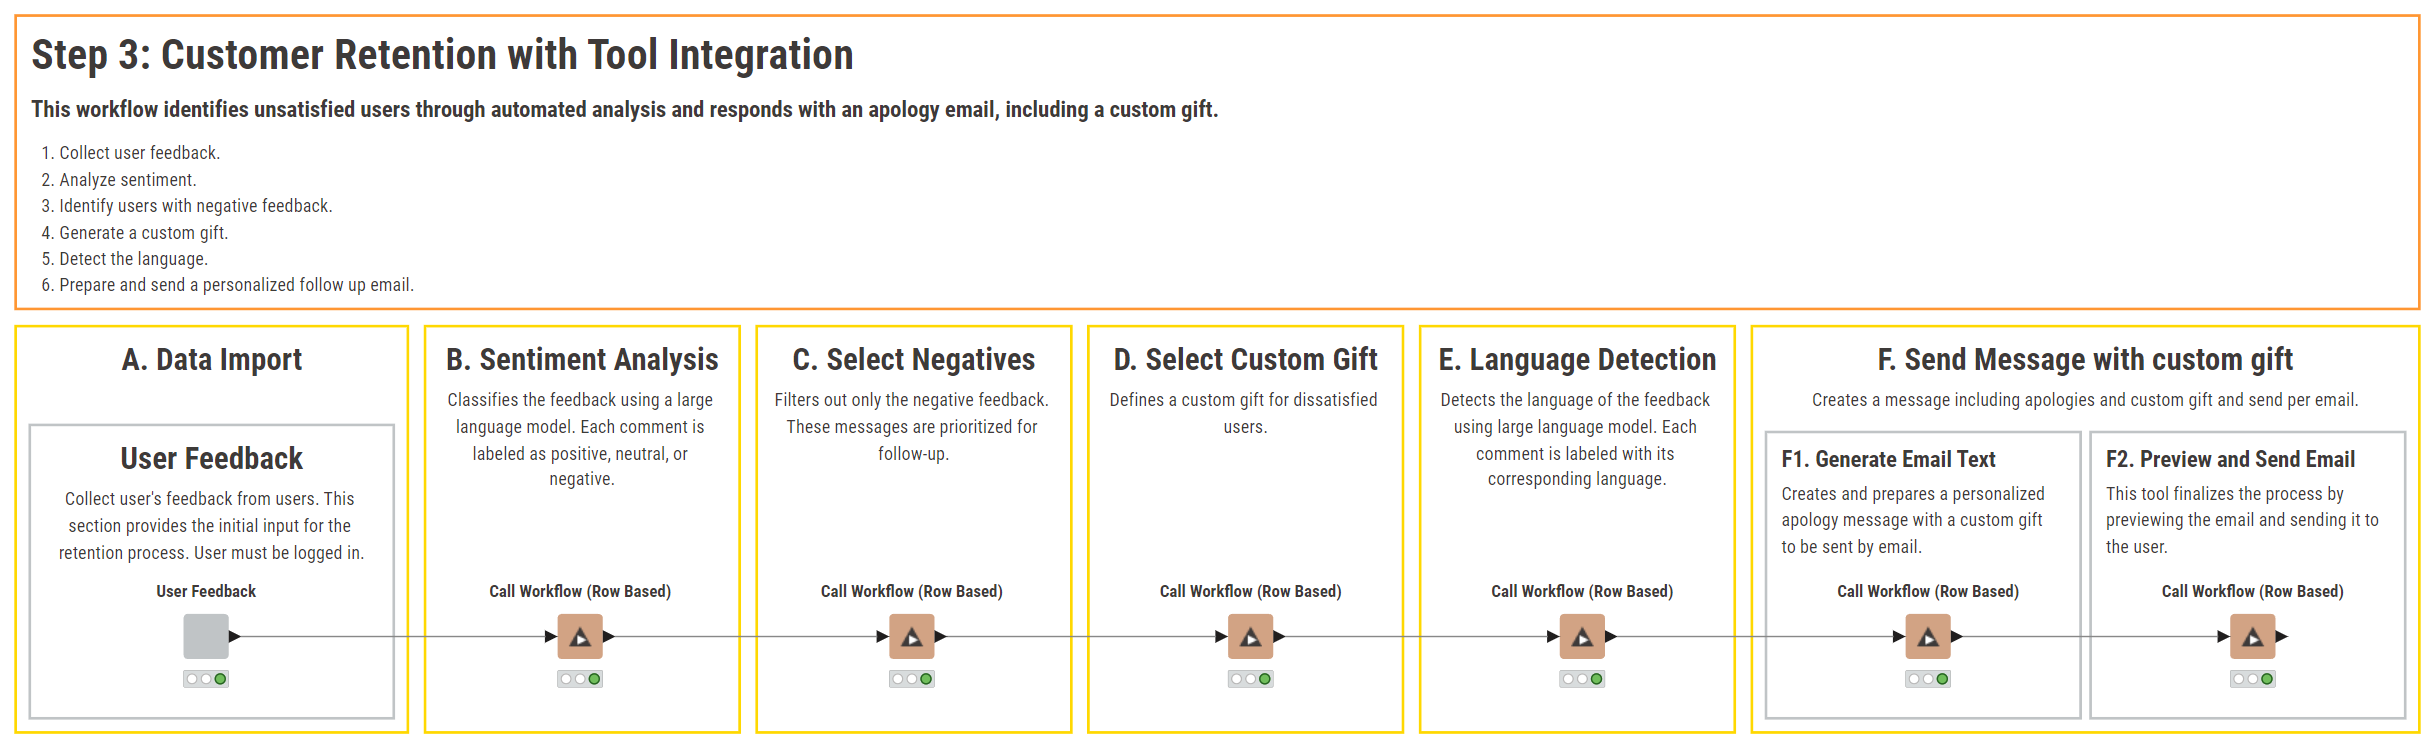Click the 'F. Send Message with custom gift' heading
This screenshot has height=746, width=2433.
tap(2085, 359)
